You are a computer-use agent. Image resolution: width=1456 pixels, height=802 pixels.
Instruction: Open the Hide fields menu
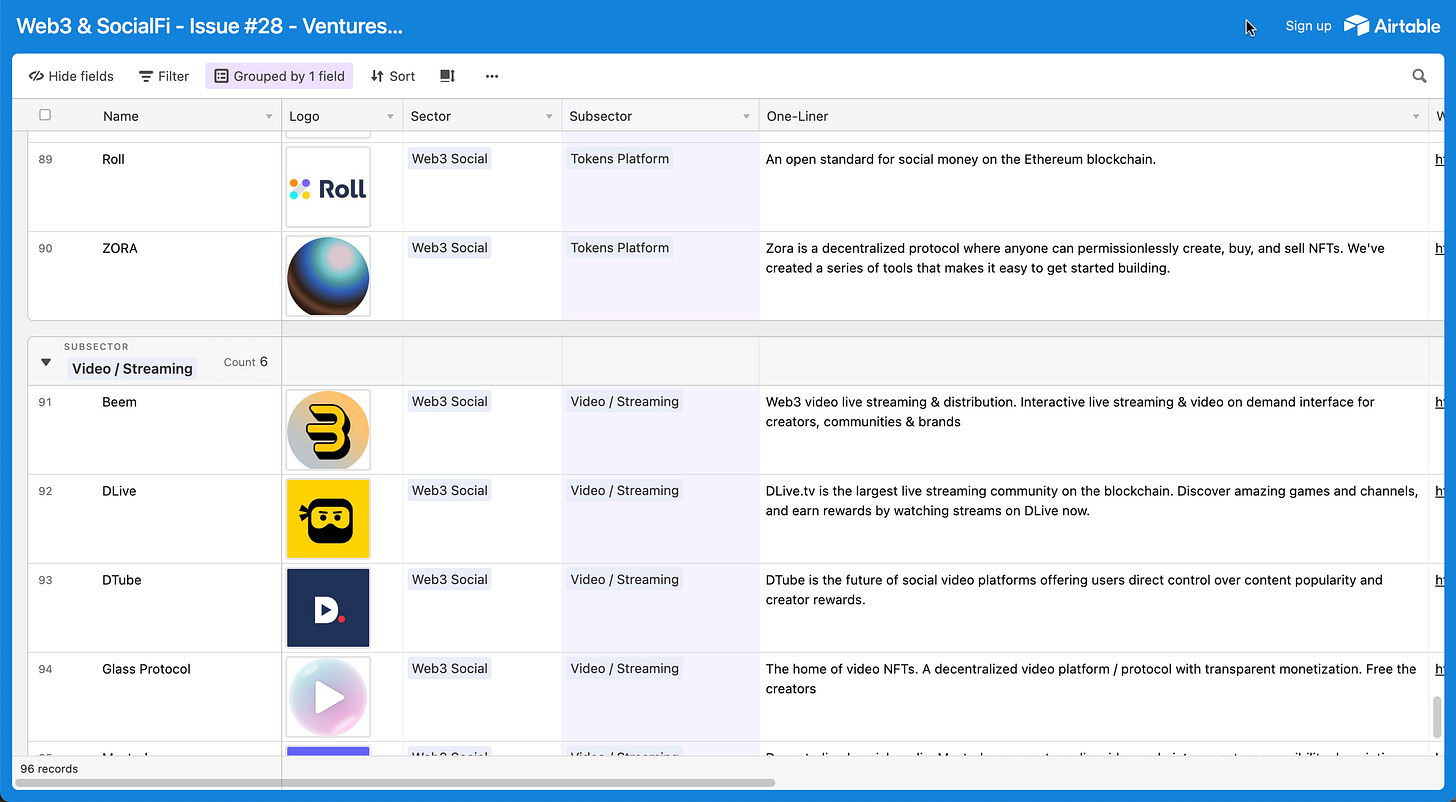point(71,76)
